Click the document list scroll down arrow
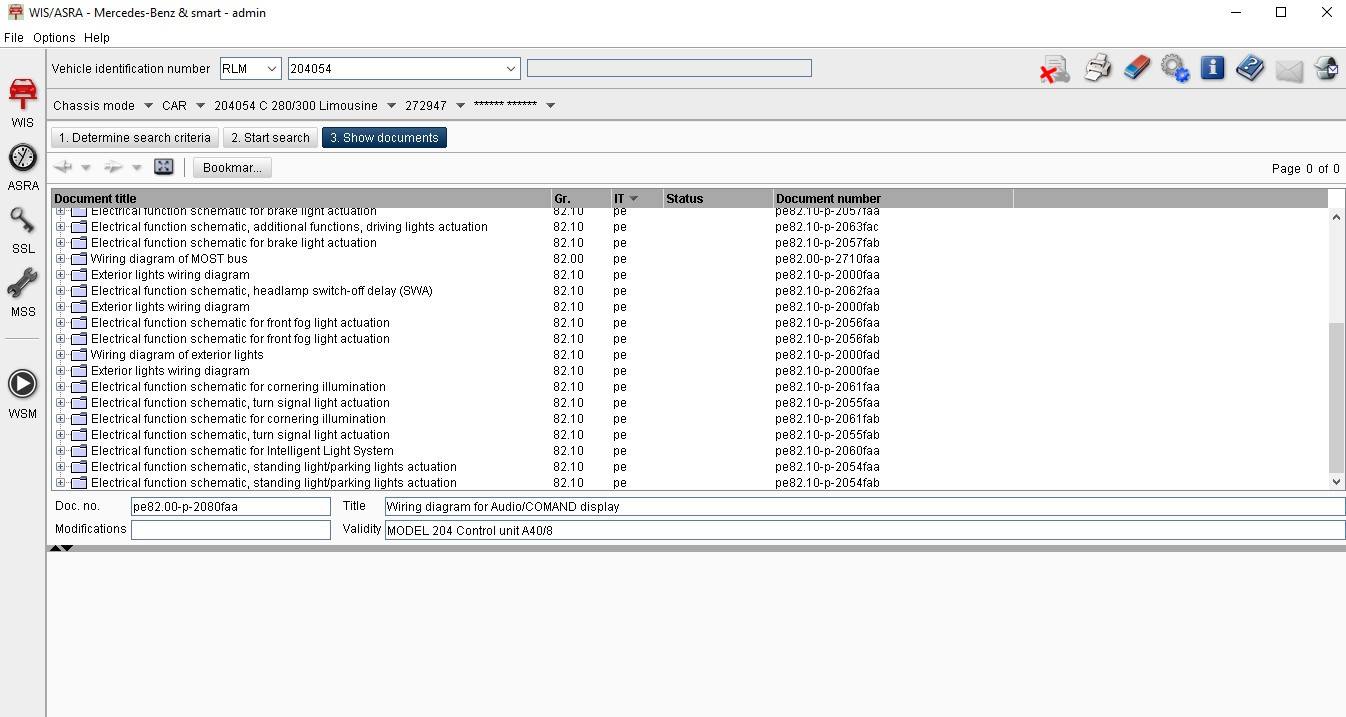 [x=1336, y=482]
